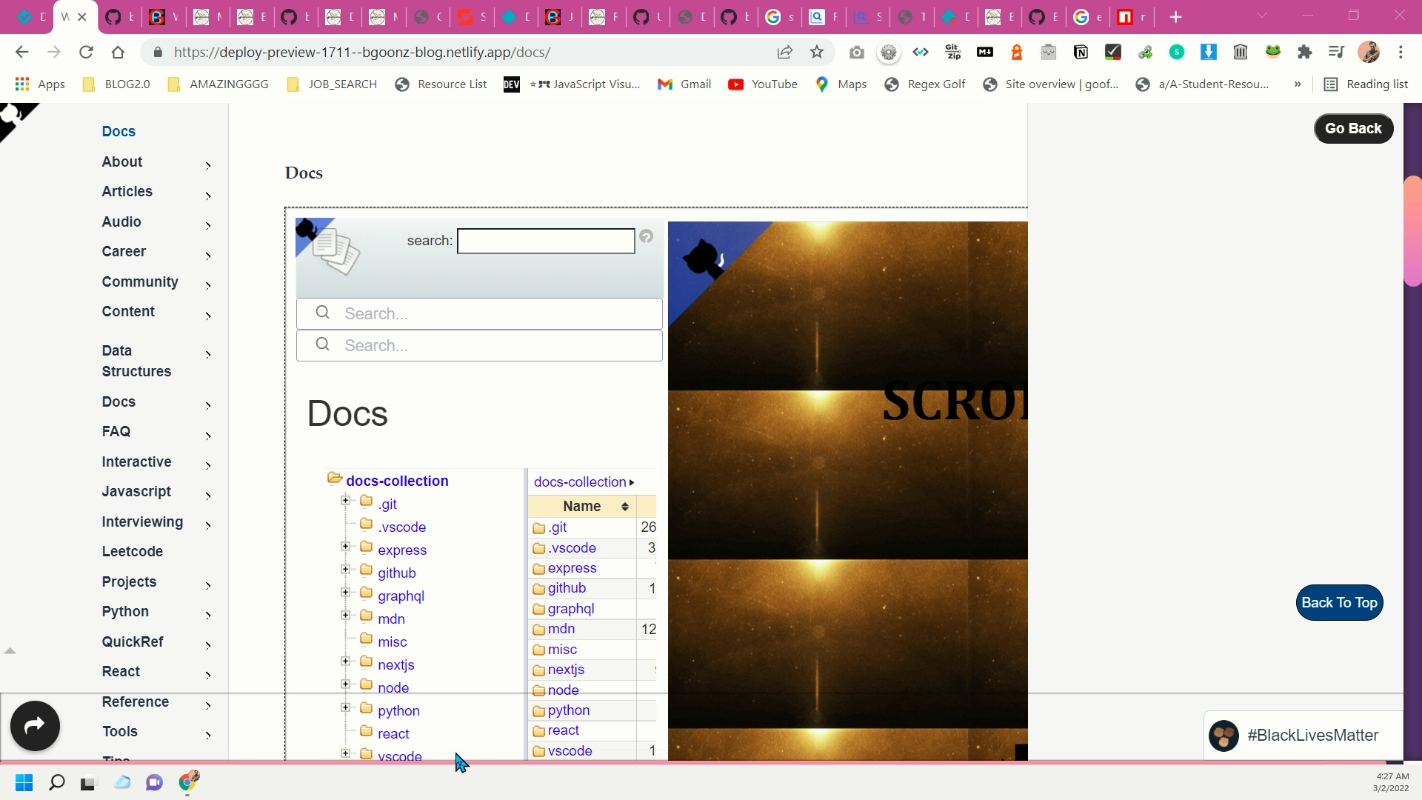
Task: Reload the current page
Action: (x=86, y=52)
